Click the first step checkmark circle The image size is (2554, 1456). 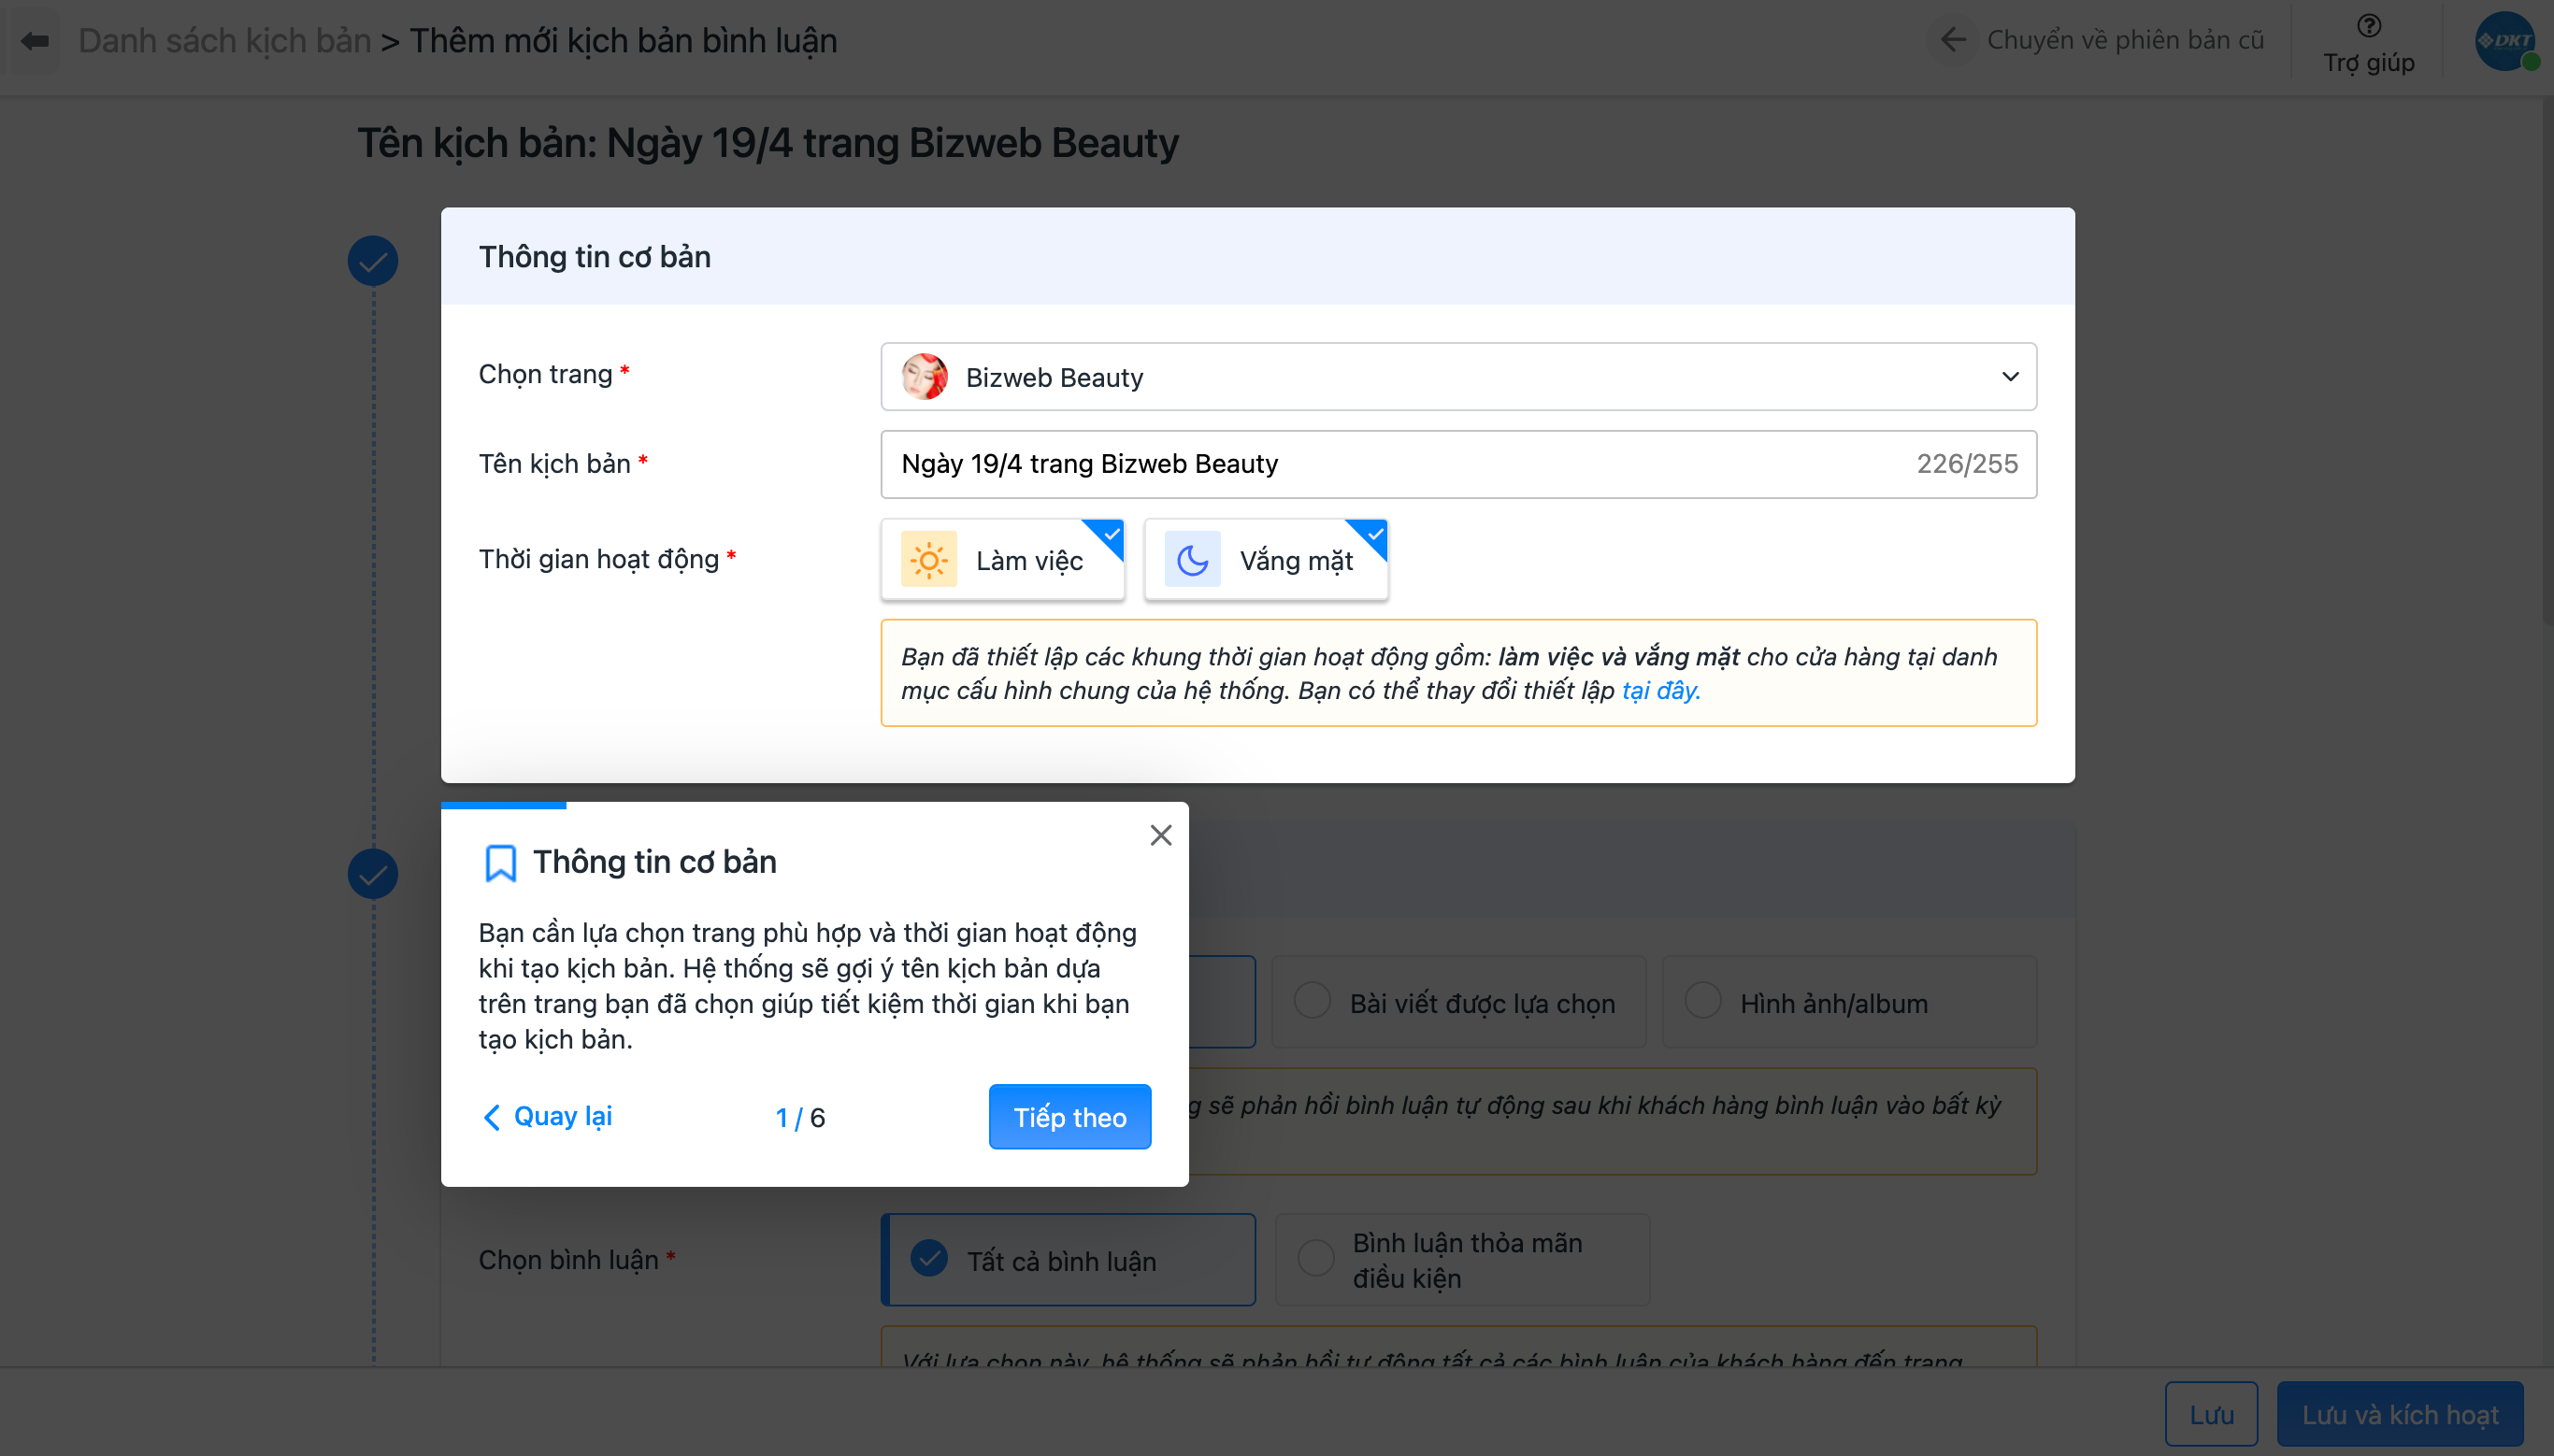373,261
